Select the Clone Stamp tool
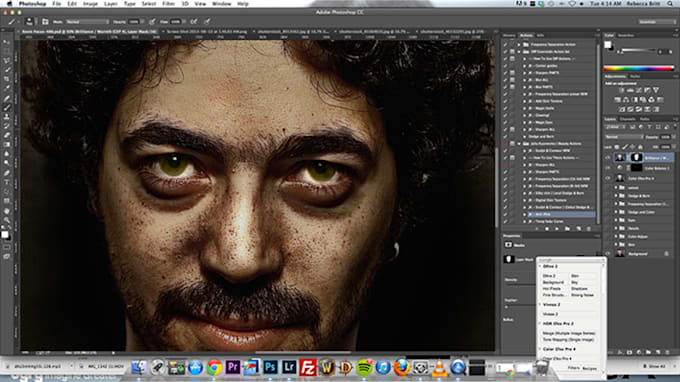This screenshot has width=680, height=382. coord(7,117)
